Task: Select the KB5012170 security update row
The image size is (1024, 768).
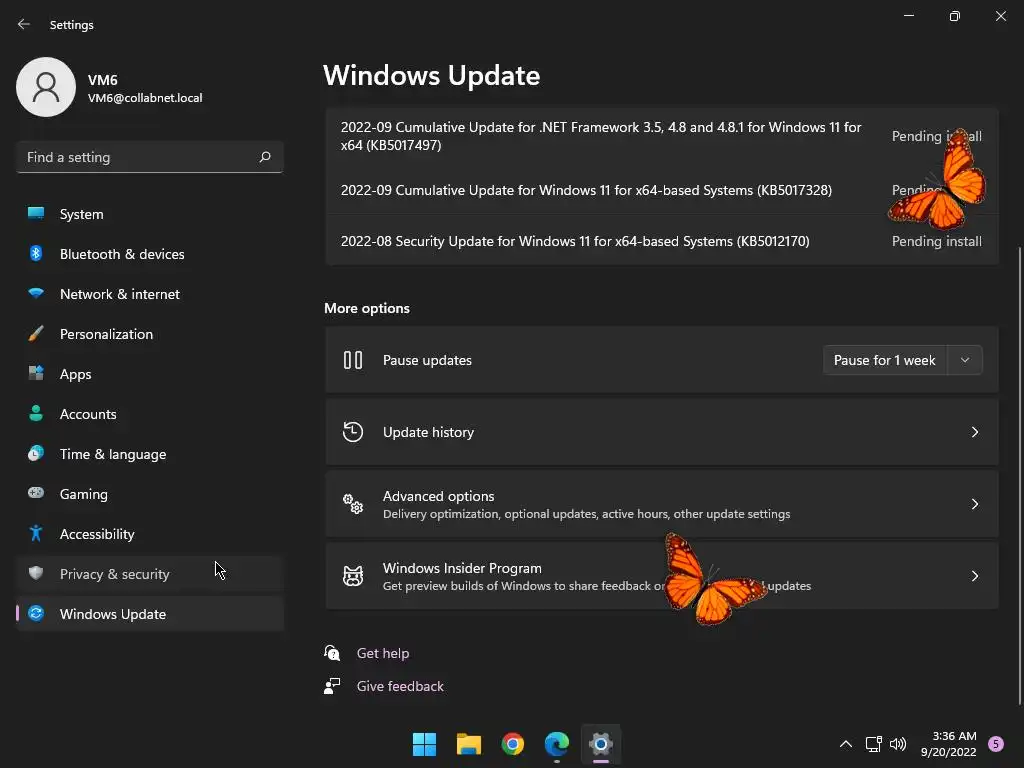Action: point(662,241)
